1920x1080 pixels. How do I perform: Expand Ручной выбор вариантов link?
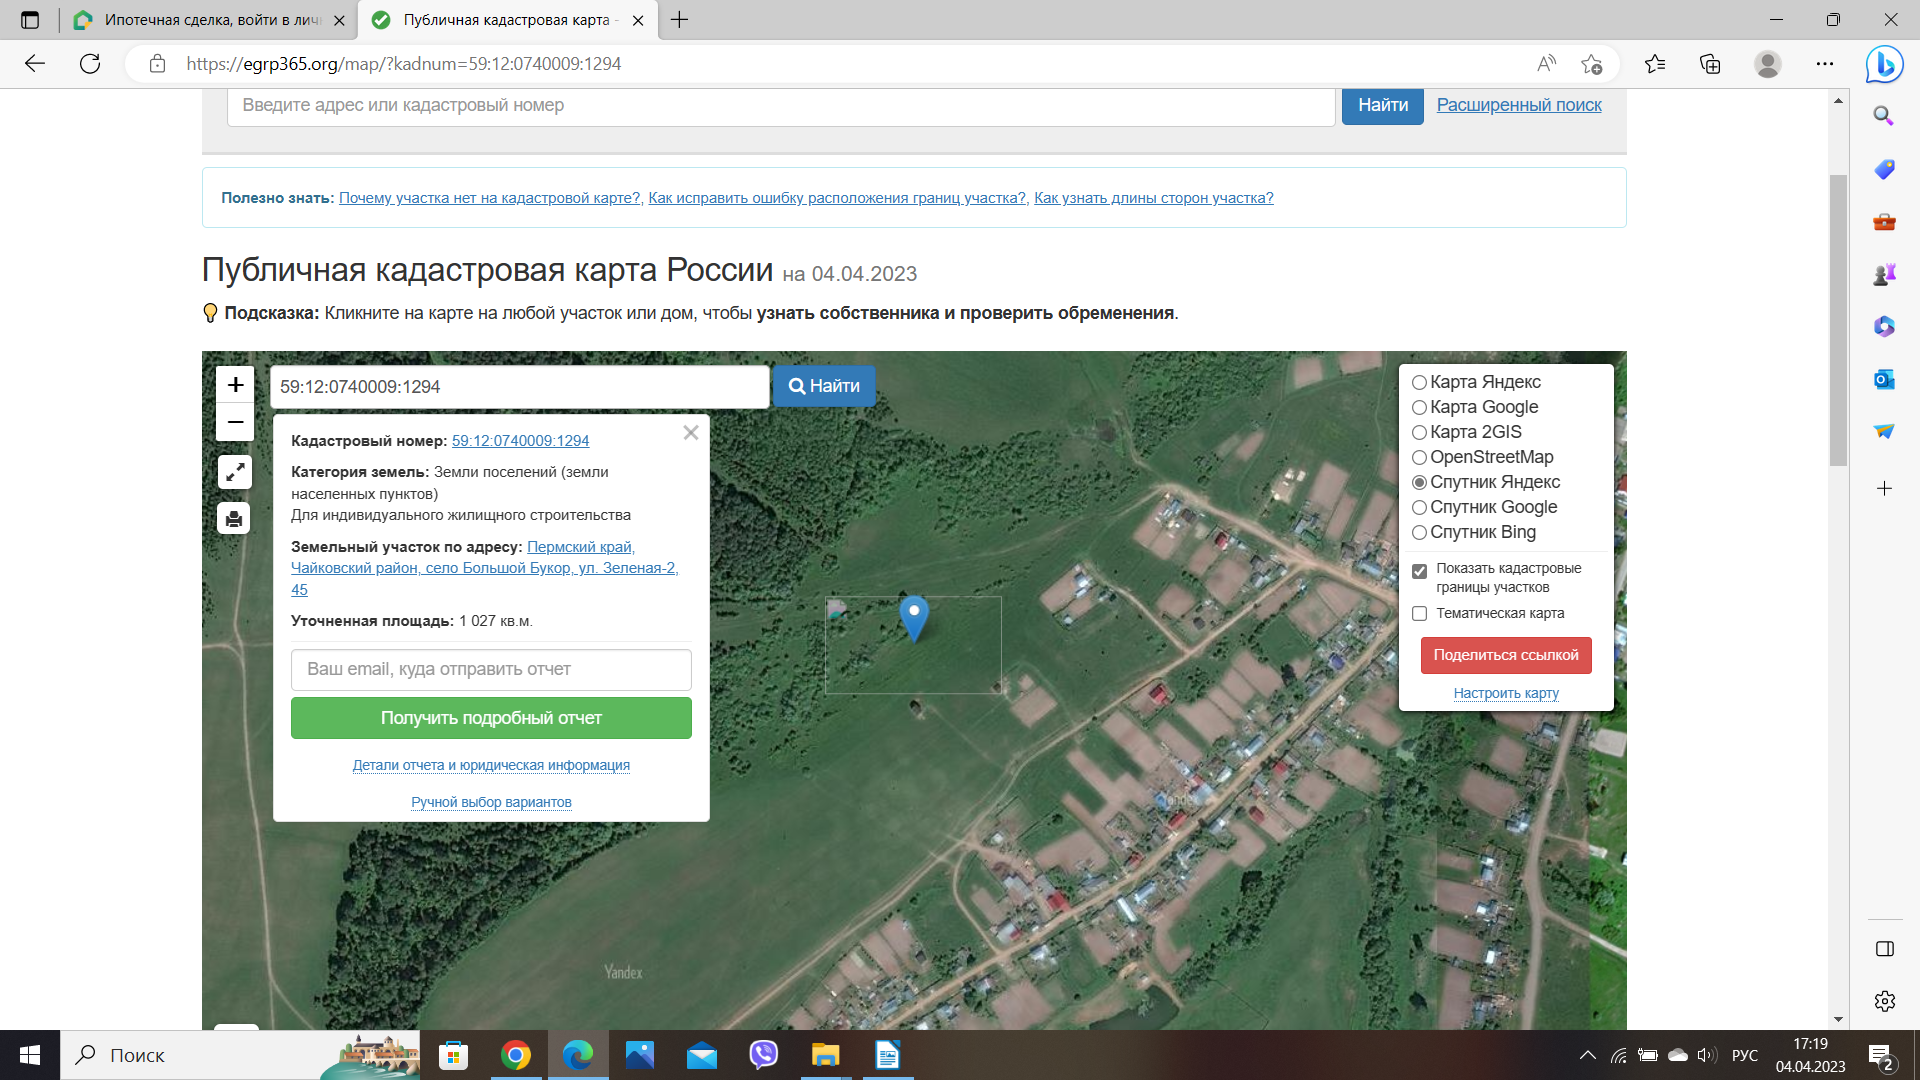click(x=491, y=802)
